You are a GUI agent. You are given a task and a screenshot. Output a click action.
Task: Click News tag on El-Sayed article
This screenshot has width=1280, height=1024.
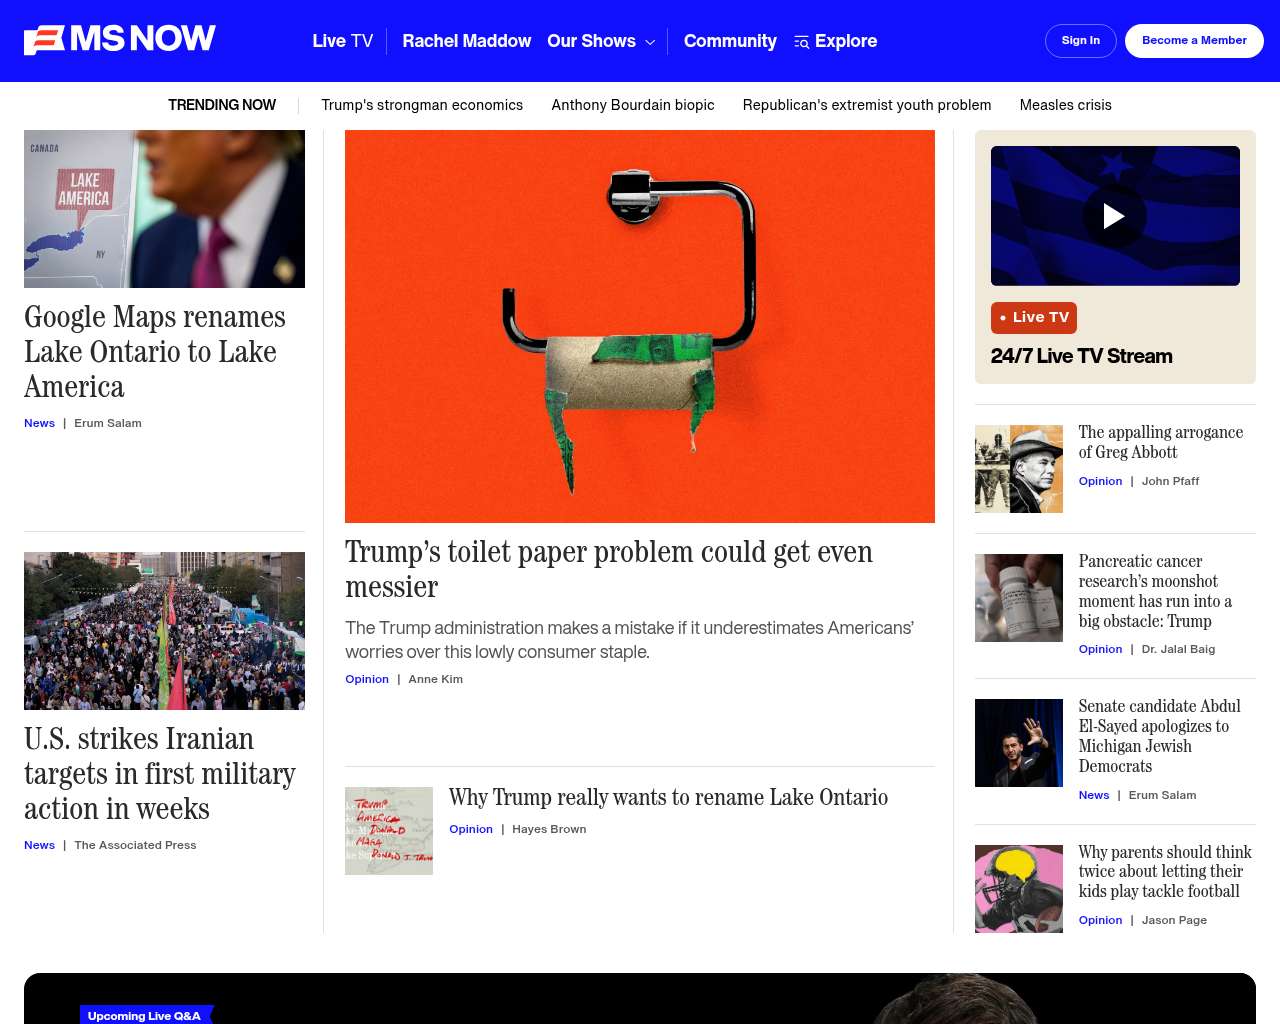pos(1094,795)
